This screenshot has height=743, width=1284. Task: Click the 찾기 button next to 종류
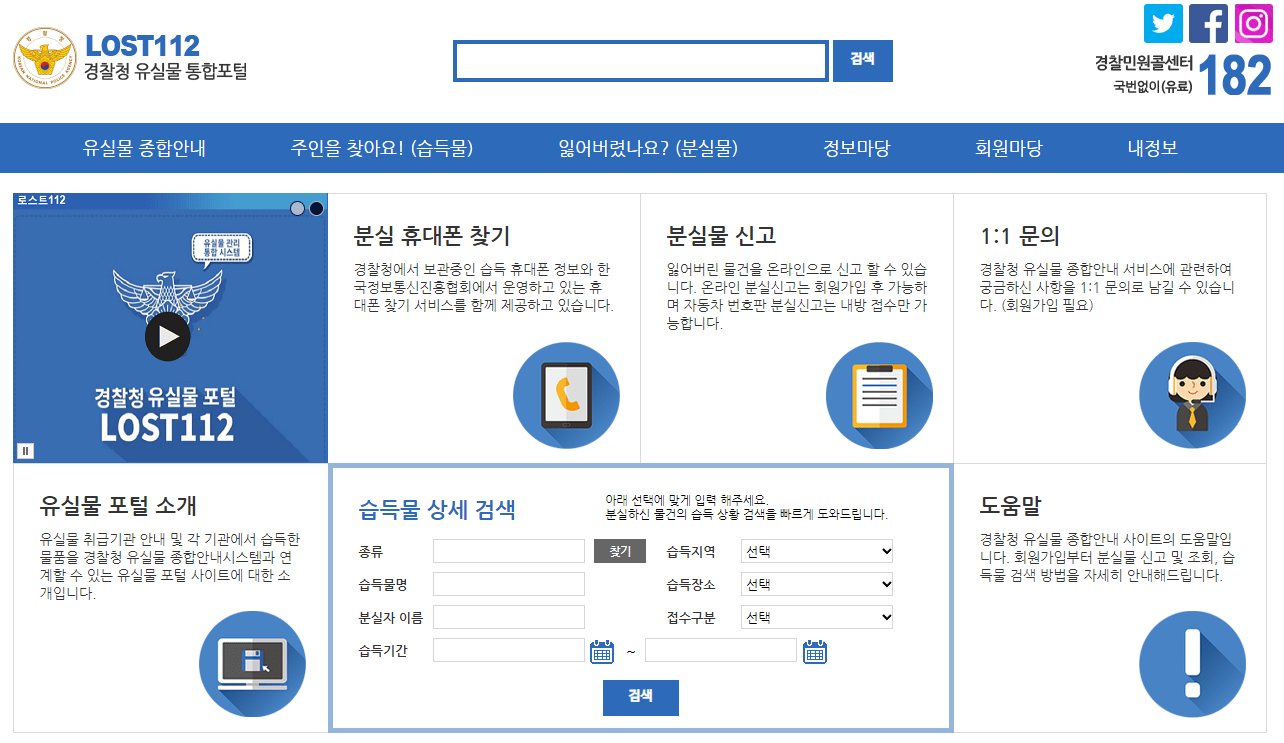[x=620, y=551]
